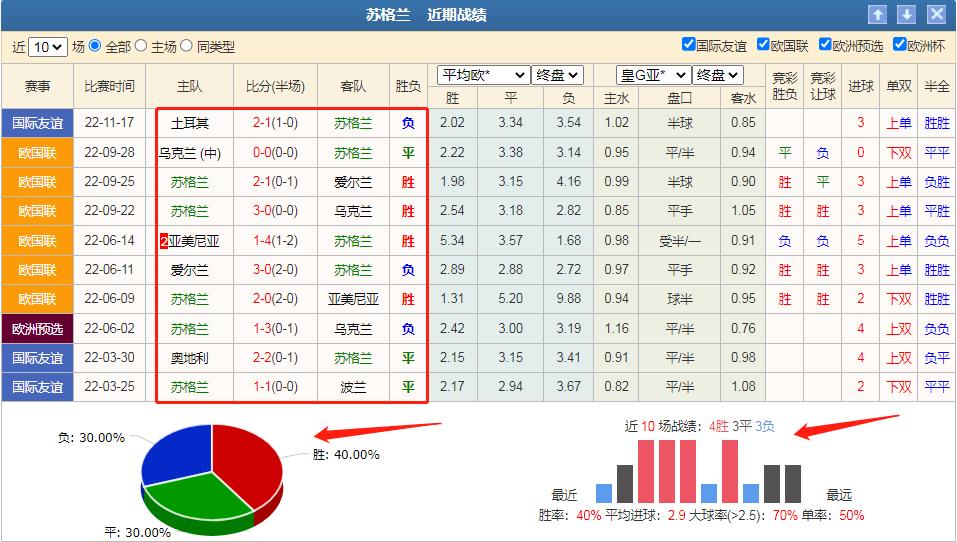Click the 比分(半场) column header
Viewport: 957px width, 542px height.
(x=275, y=87)
